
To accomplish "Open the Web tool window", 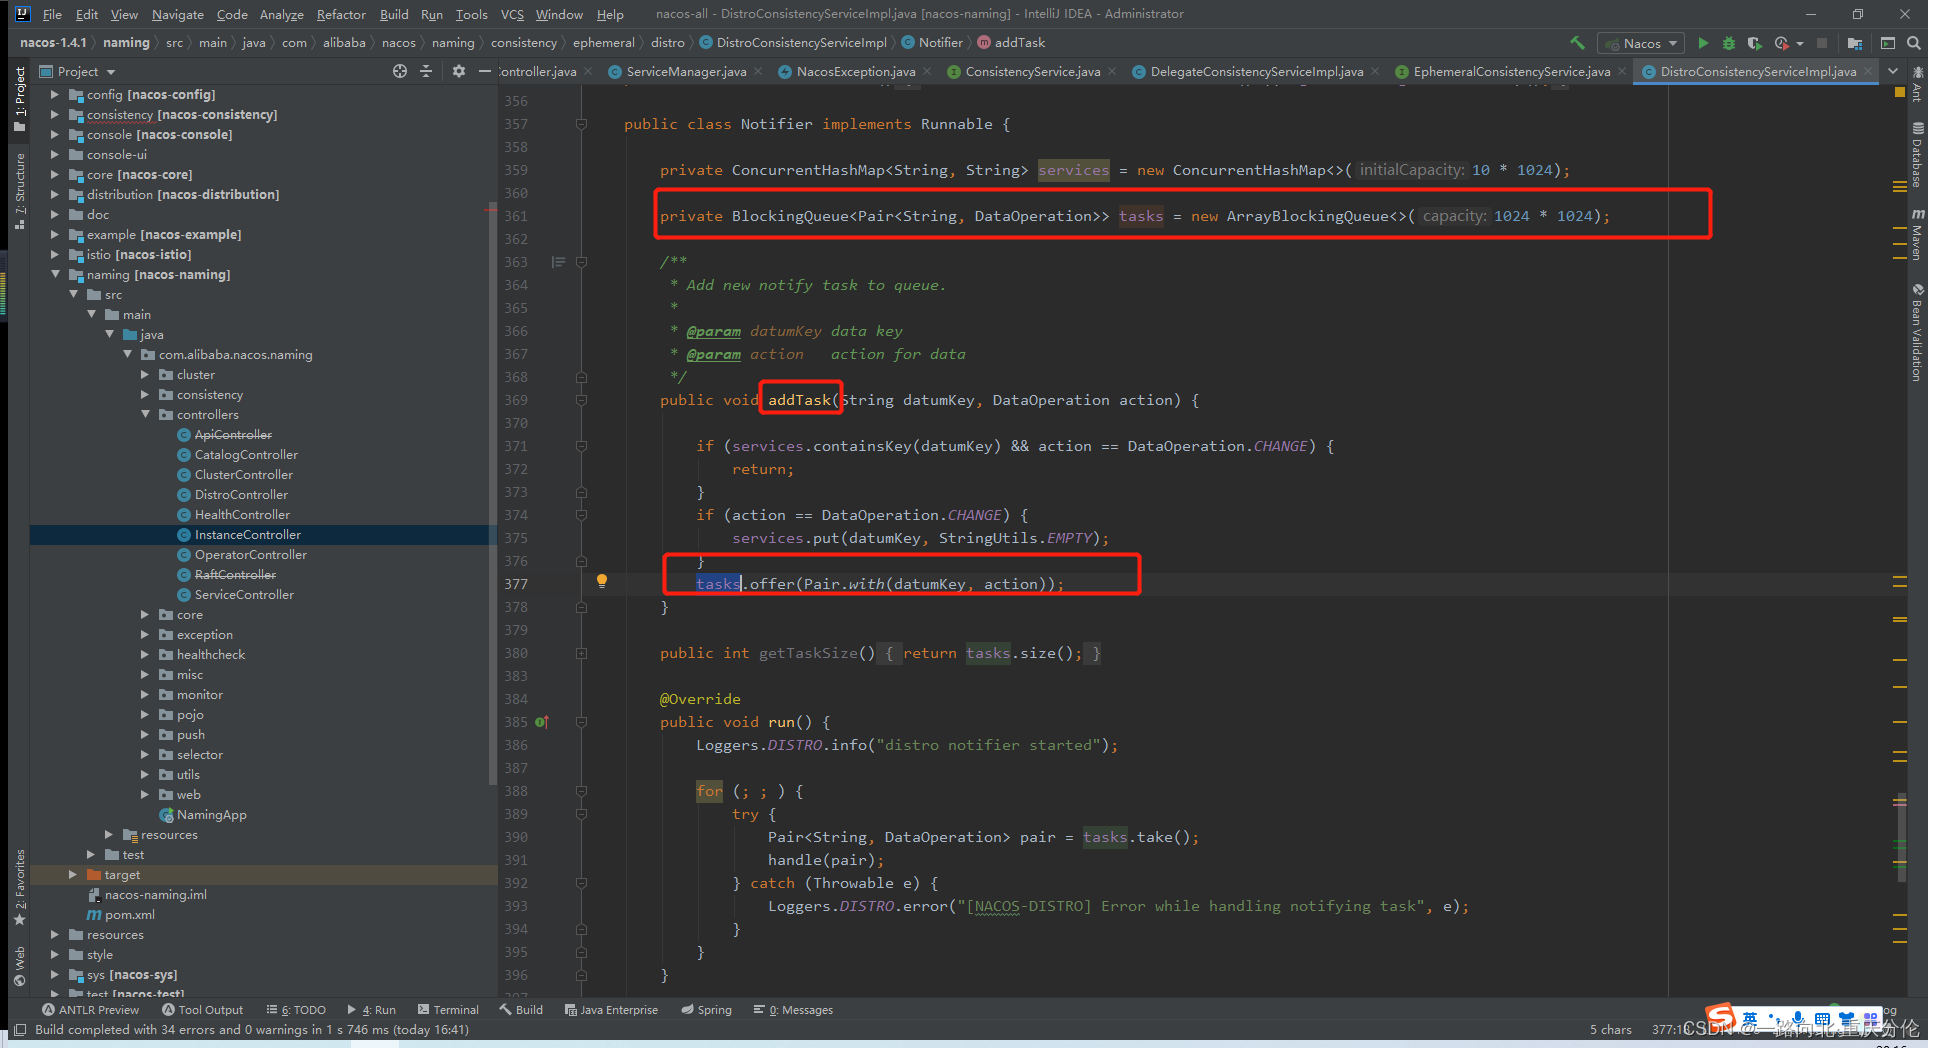I will coord(20,966).
